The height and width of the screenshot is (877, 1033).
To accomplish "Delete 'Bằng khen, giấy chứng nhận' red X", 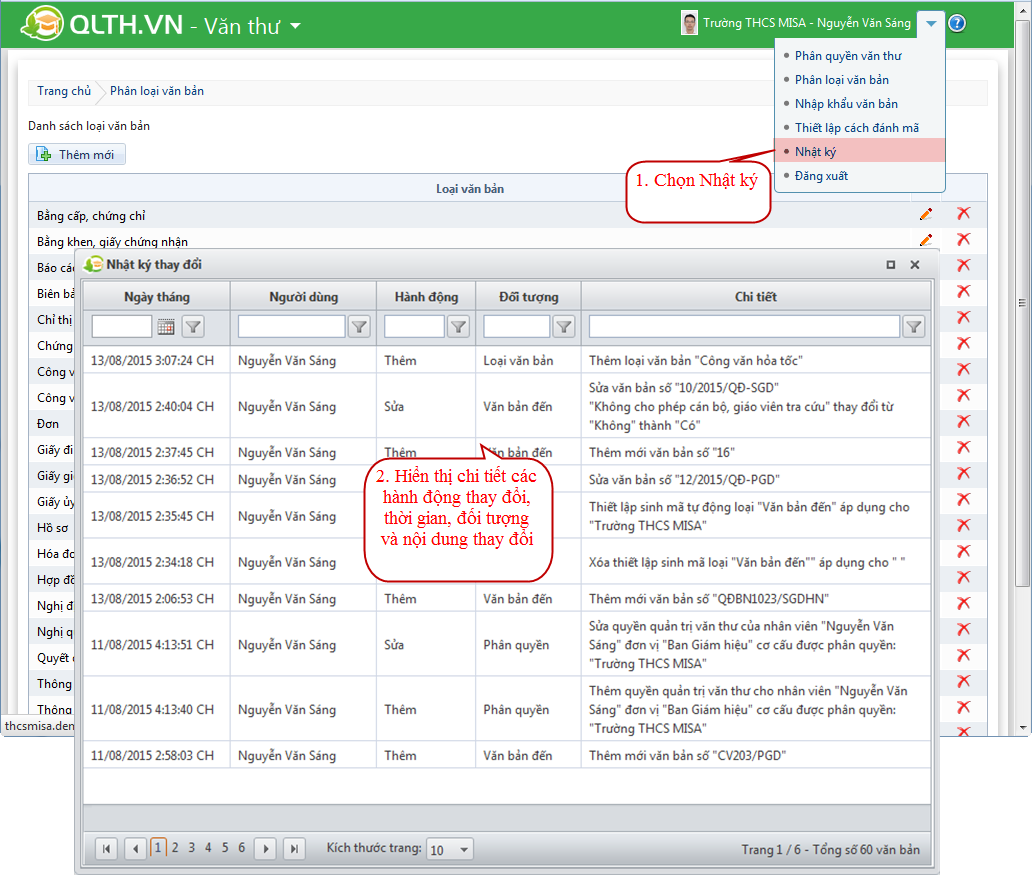I will 963,239.
